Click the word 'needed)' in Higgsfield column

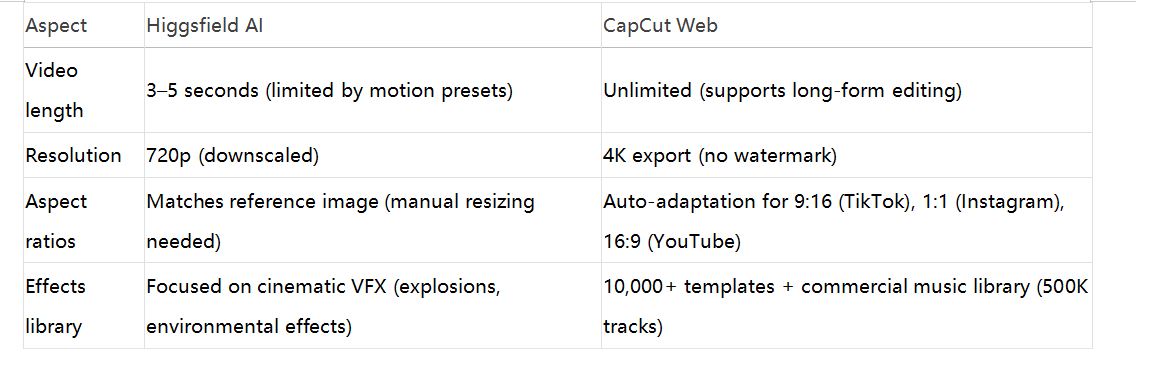181,242
